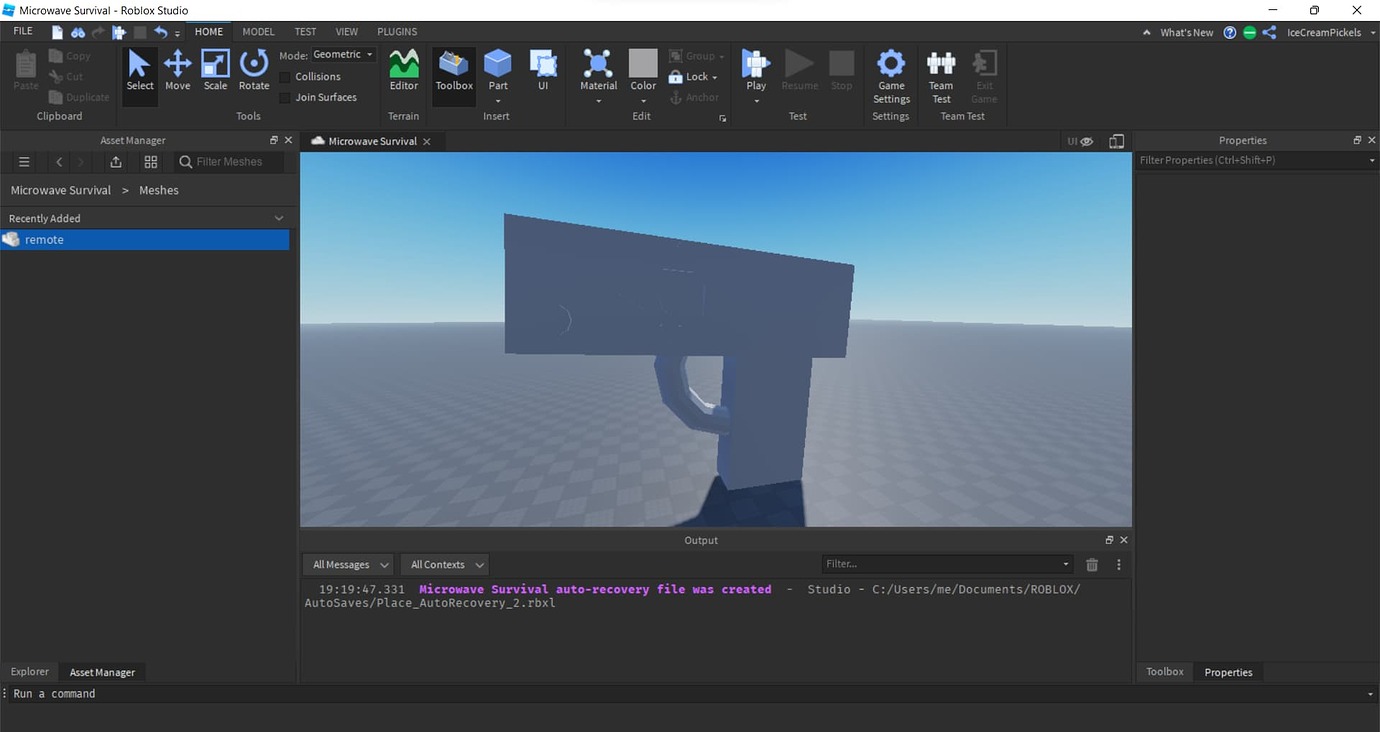
Task: Toggle UI visibility above the viewport
Action: pos(1077,141)
